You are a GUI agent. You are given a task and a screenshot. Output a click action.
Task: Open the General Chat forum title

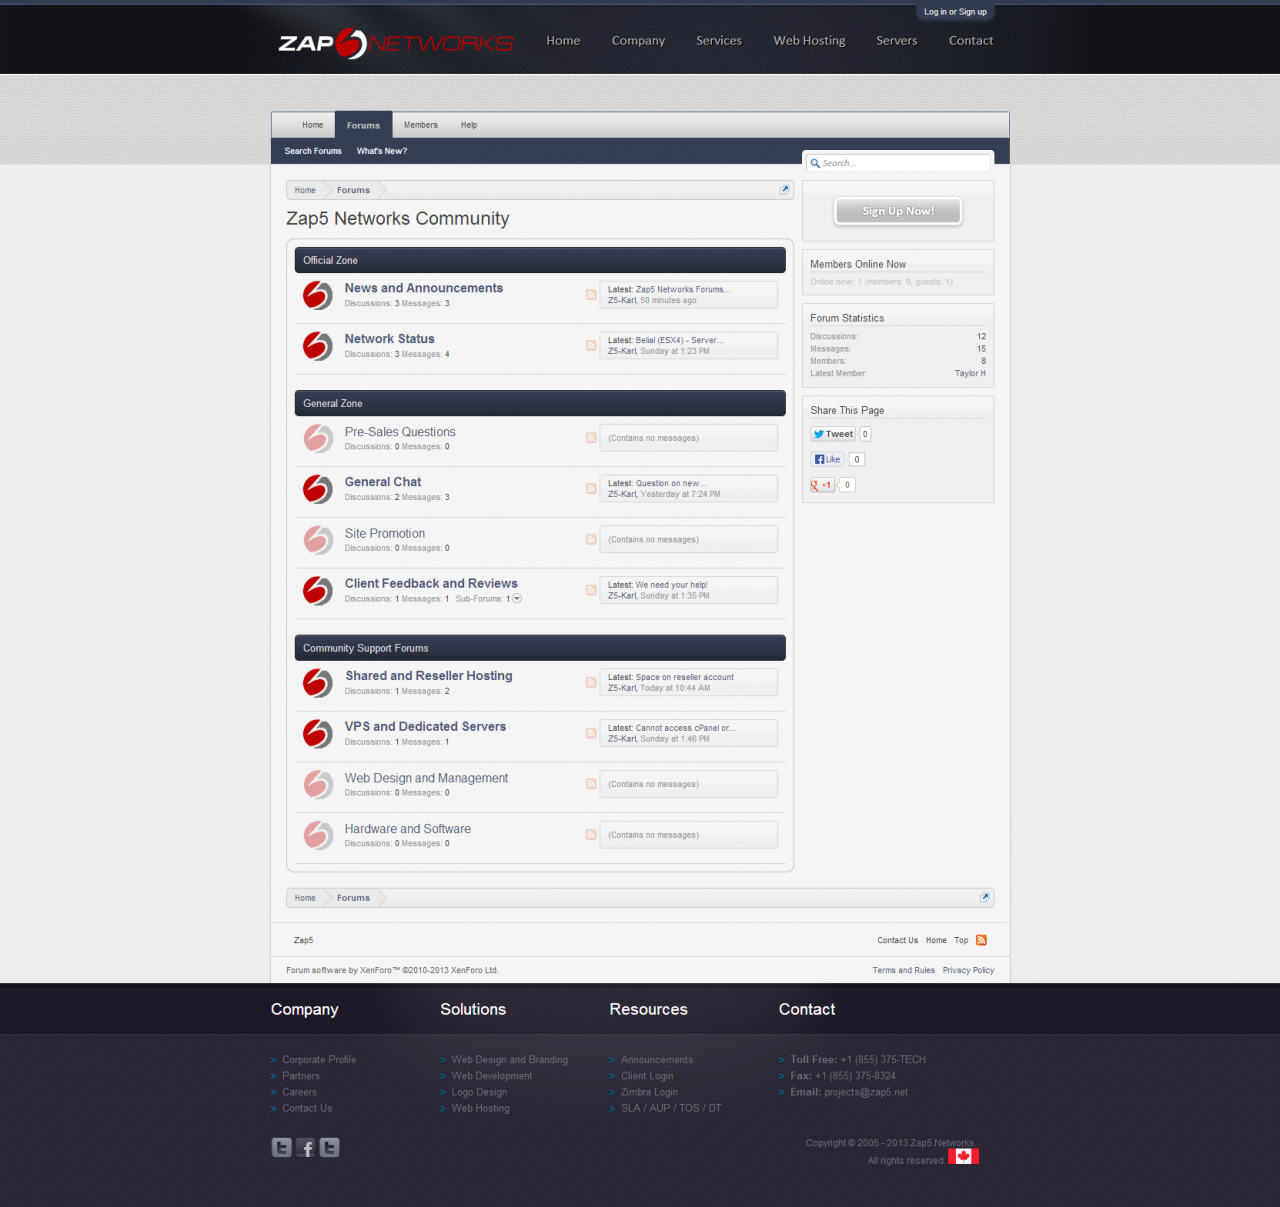pos(383,482)
